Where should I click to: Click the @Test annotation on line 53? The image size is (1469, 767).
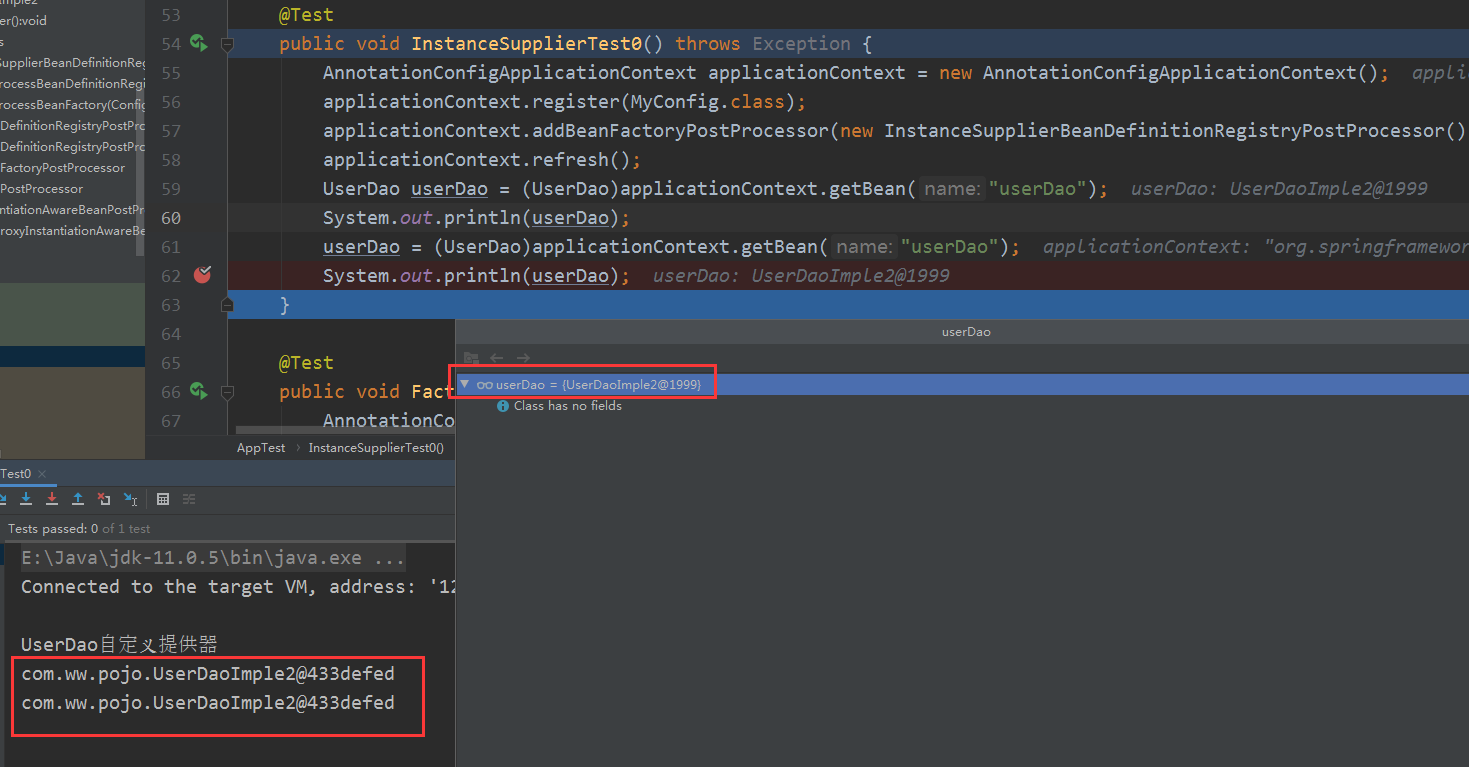pyautogui.click(x=306, y=15)
